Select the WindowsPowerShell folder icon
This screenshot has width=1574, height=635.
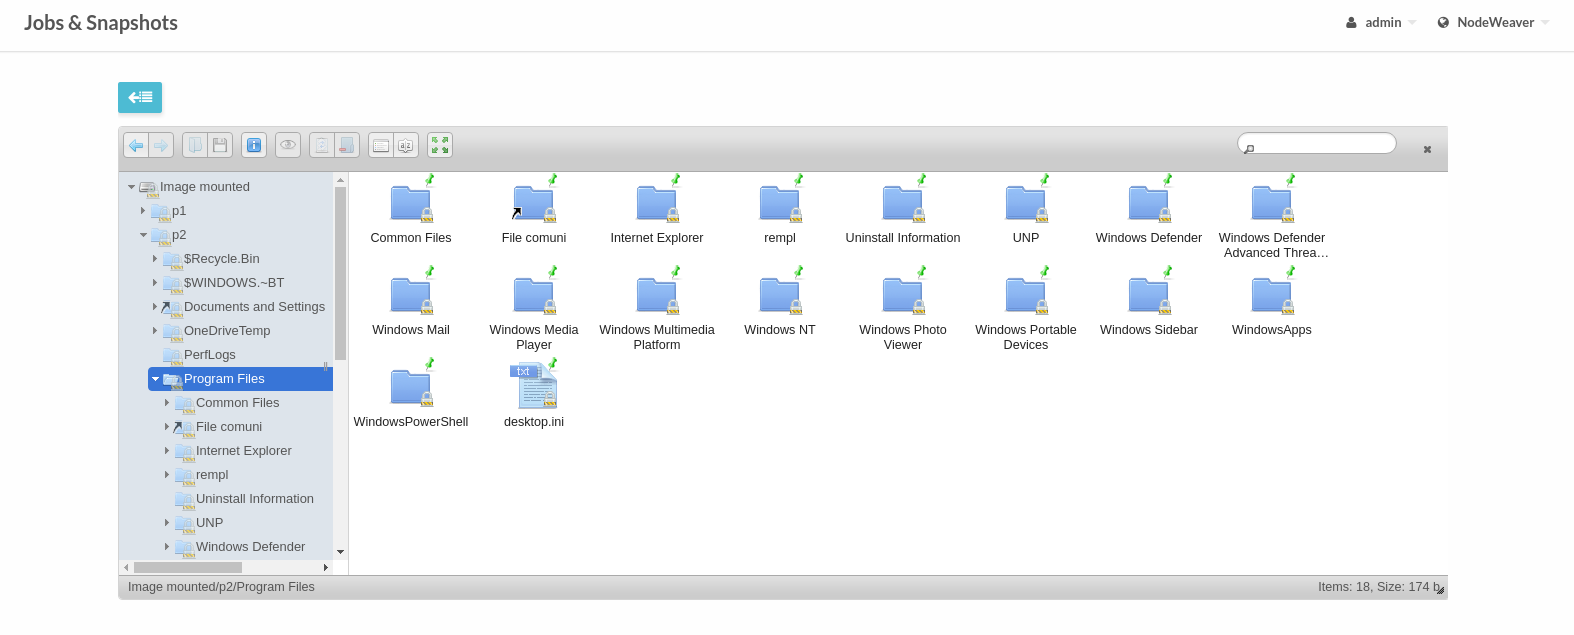pos(411,387)
